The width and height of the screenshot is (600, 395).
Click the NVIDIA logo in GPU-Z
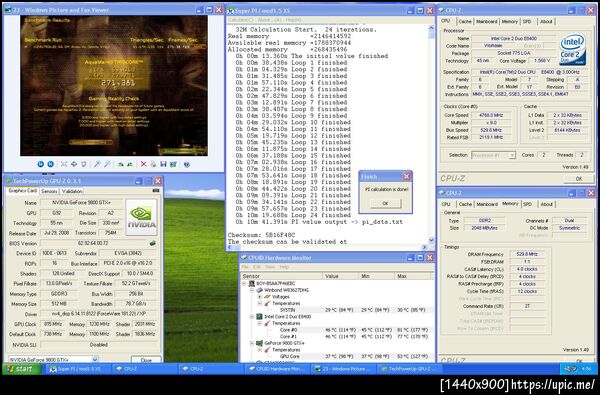141,217
